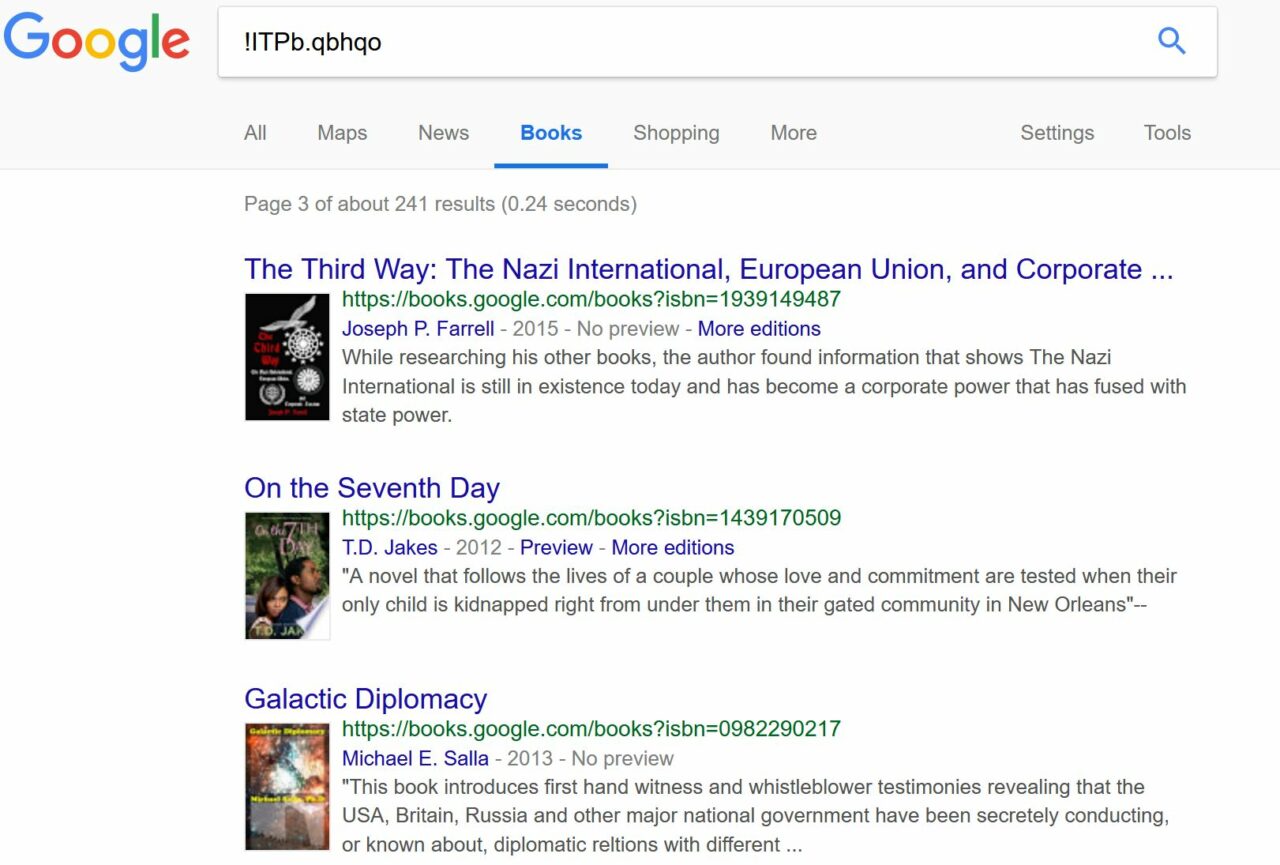Open Preview for On the Seventh Day
Image resolution: width=1280 pixels, height=865 pixels.
[556, 548]
